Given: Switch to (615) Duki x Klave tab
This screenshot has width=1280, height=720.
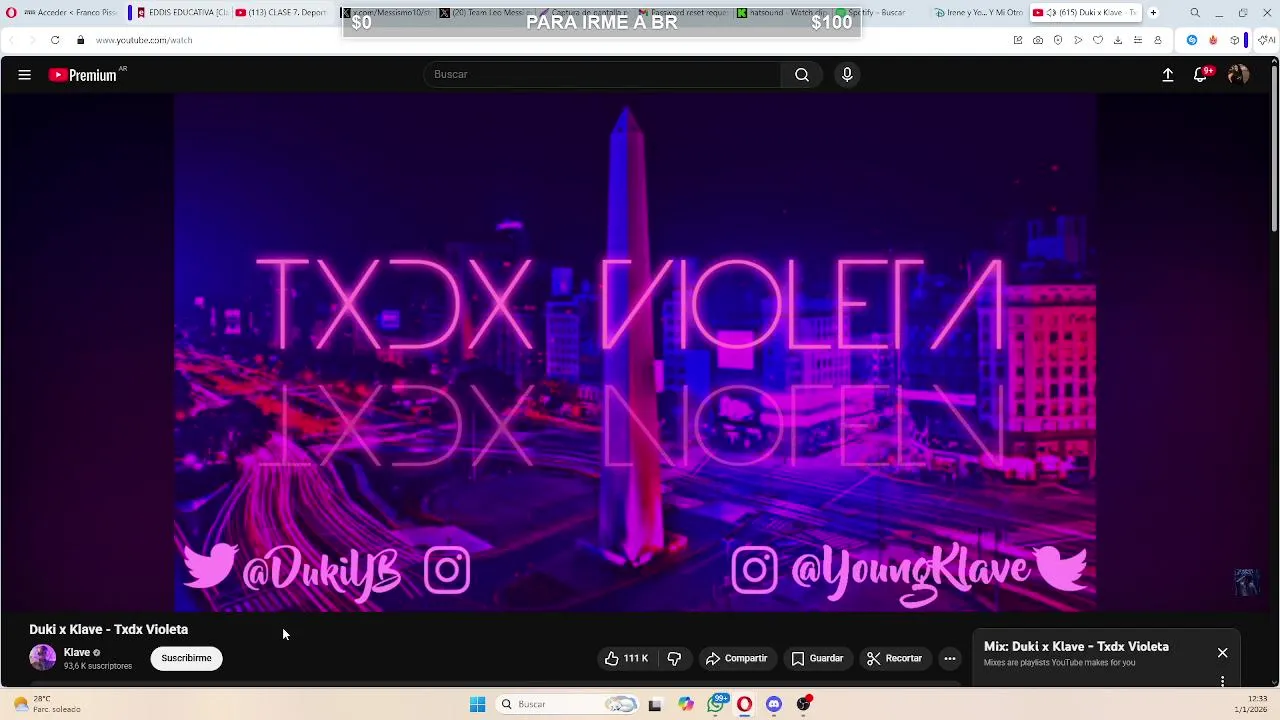Looking at the screenshot, I should (x=1085, y=12).
